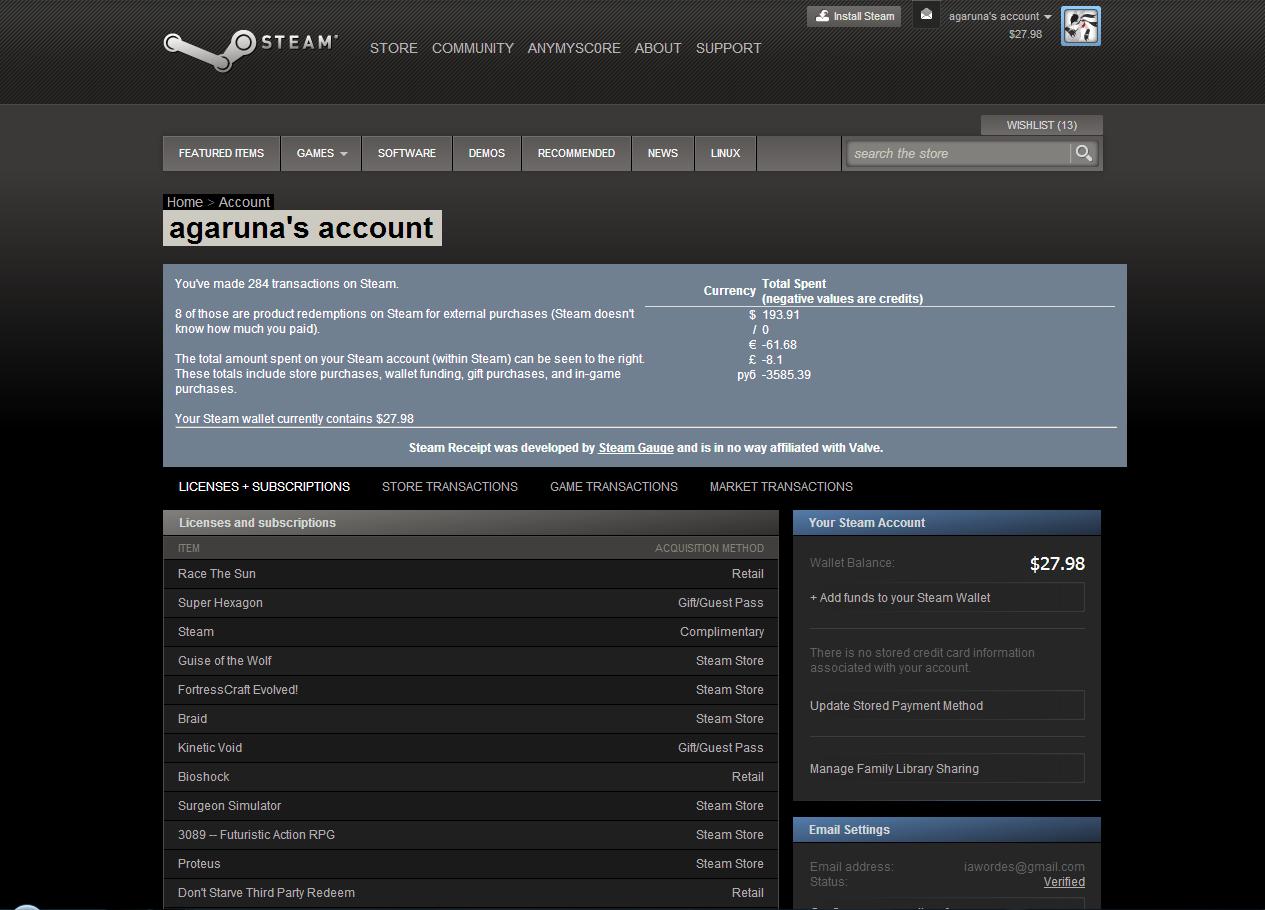This screenshot has height=910, width=1265.
Task: Click the wallet balance under account name
Action: click(x=1025, y=34)
